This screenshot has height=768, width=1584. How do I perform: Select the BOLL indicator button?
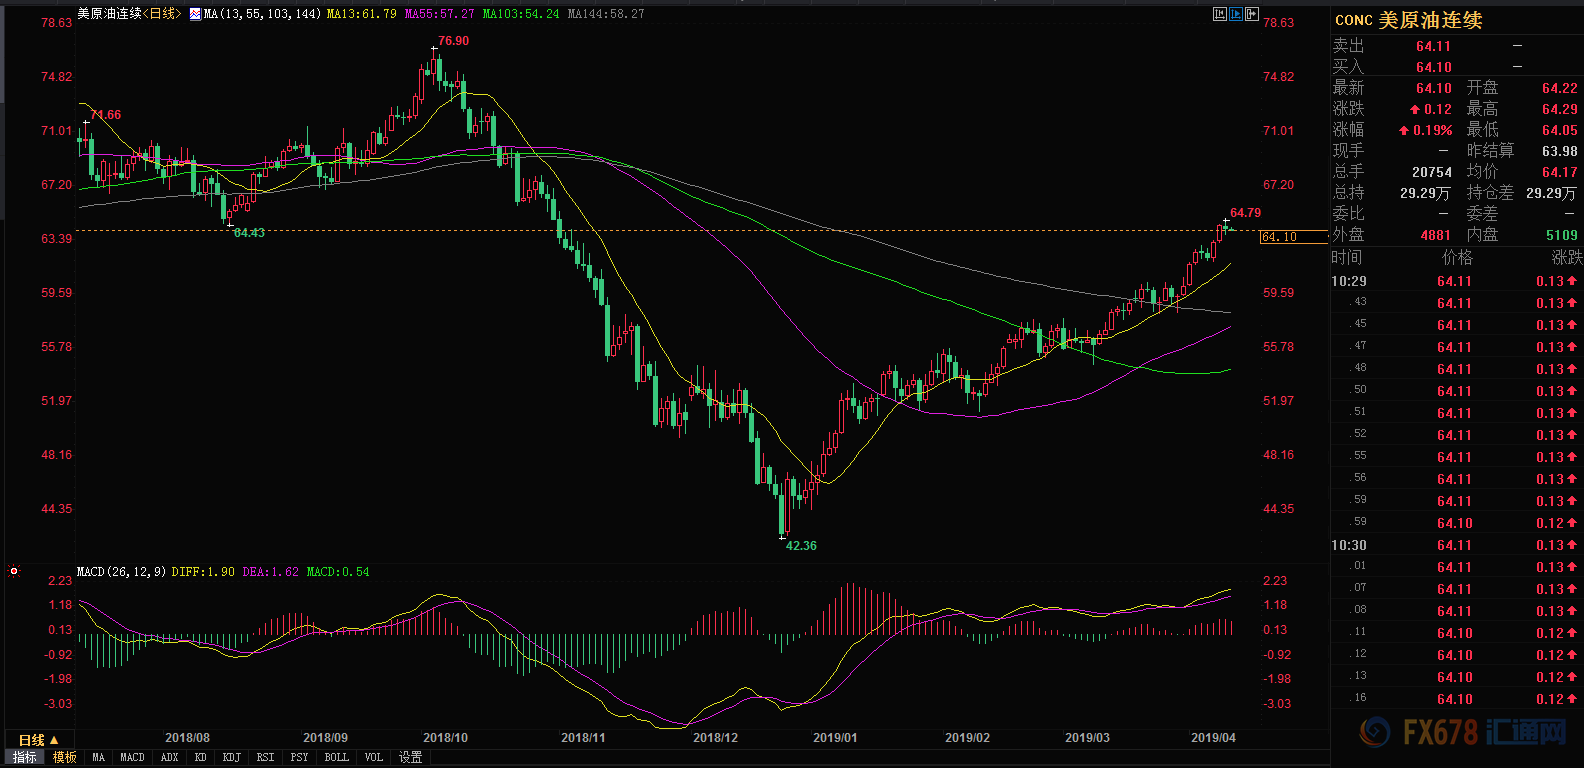pos(337,757)
